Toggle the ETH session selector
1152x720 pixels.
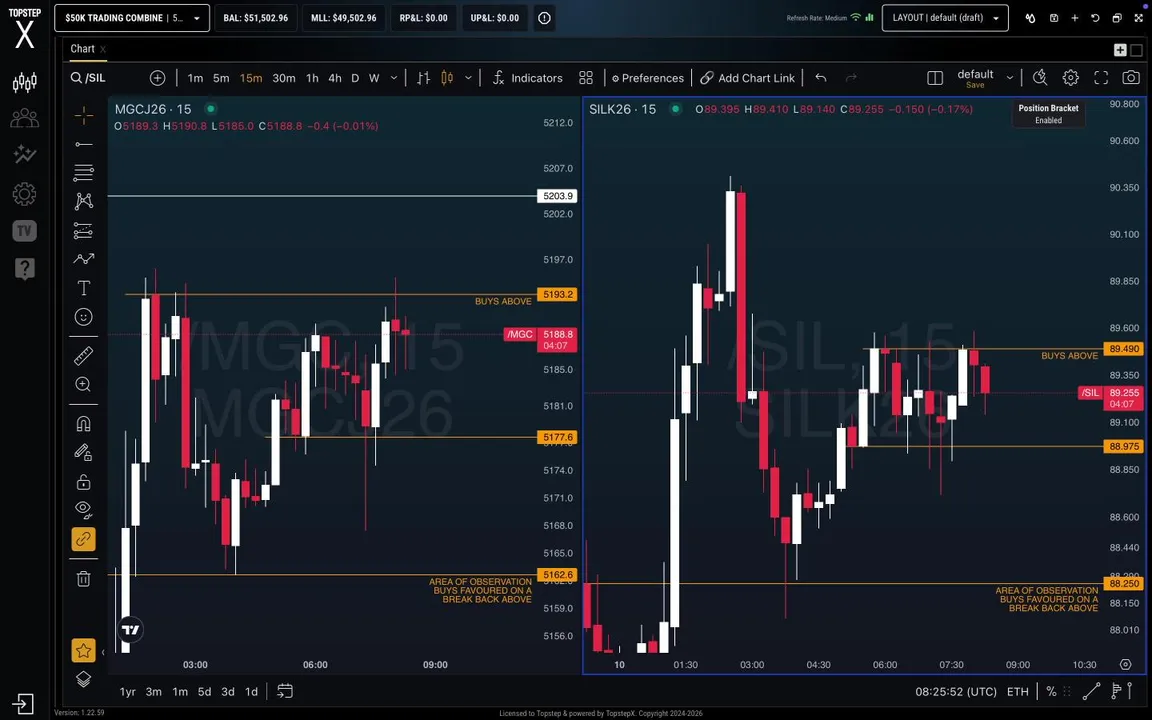click(x=1018, y=691)
